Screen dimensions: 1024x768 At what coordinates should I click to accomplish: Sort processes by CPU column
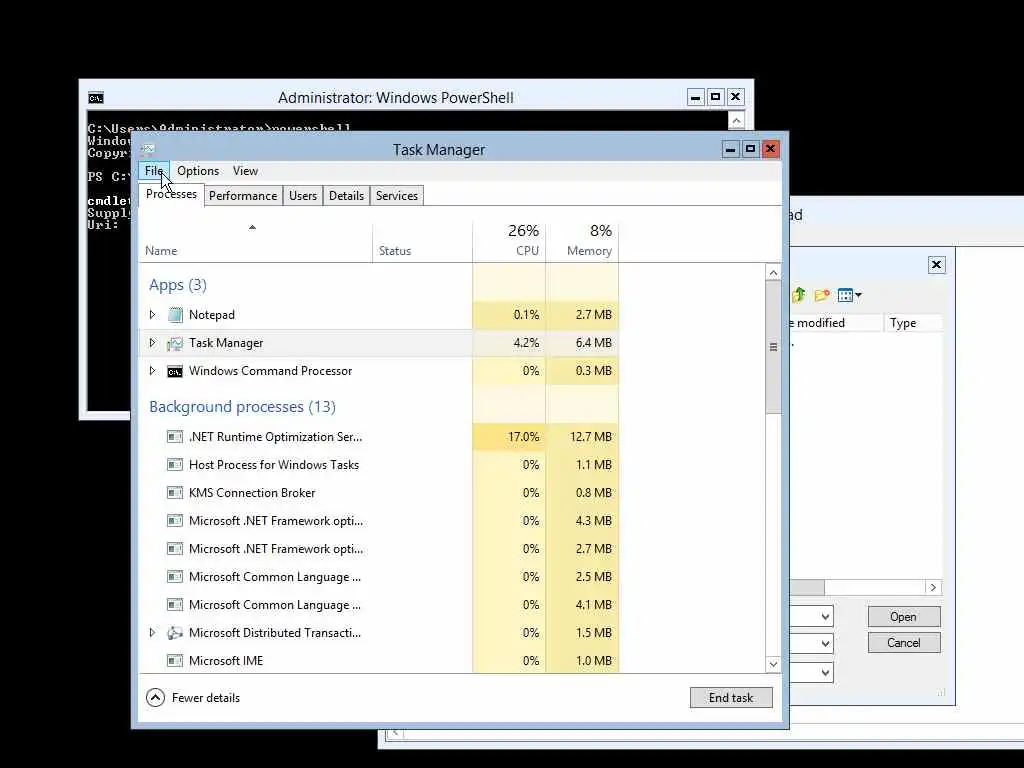[509, 242]
